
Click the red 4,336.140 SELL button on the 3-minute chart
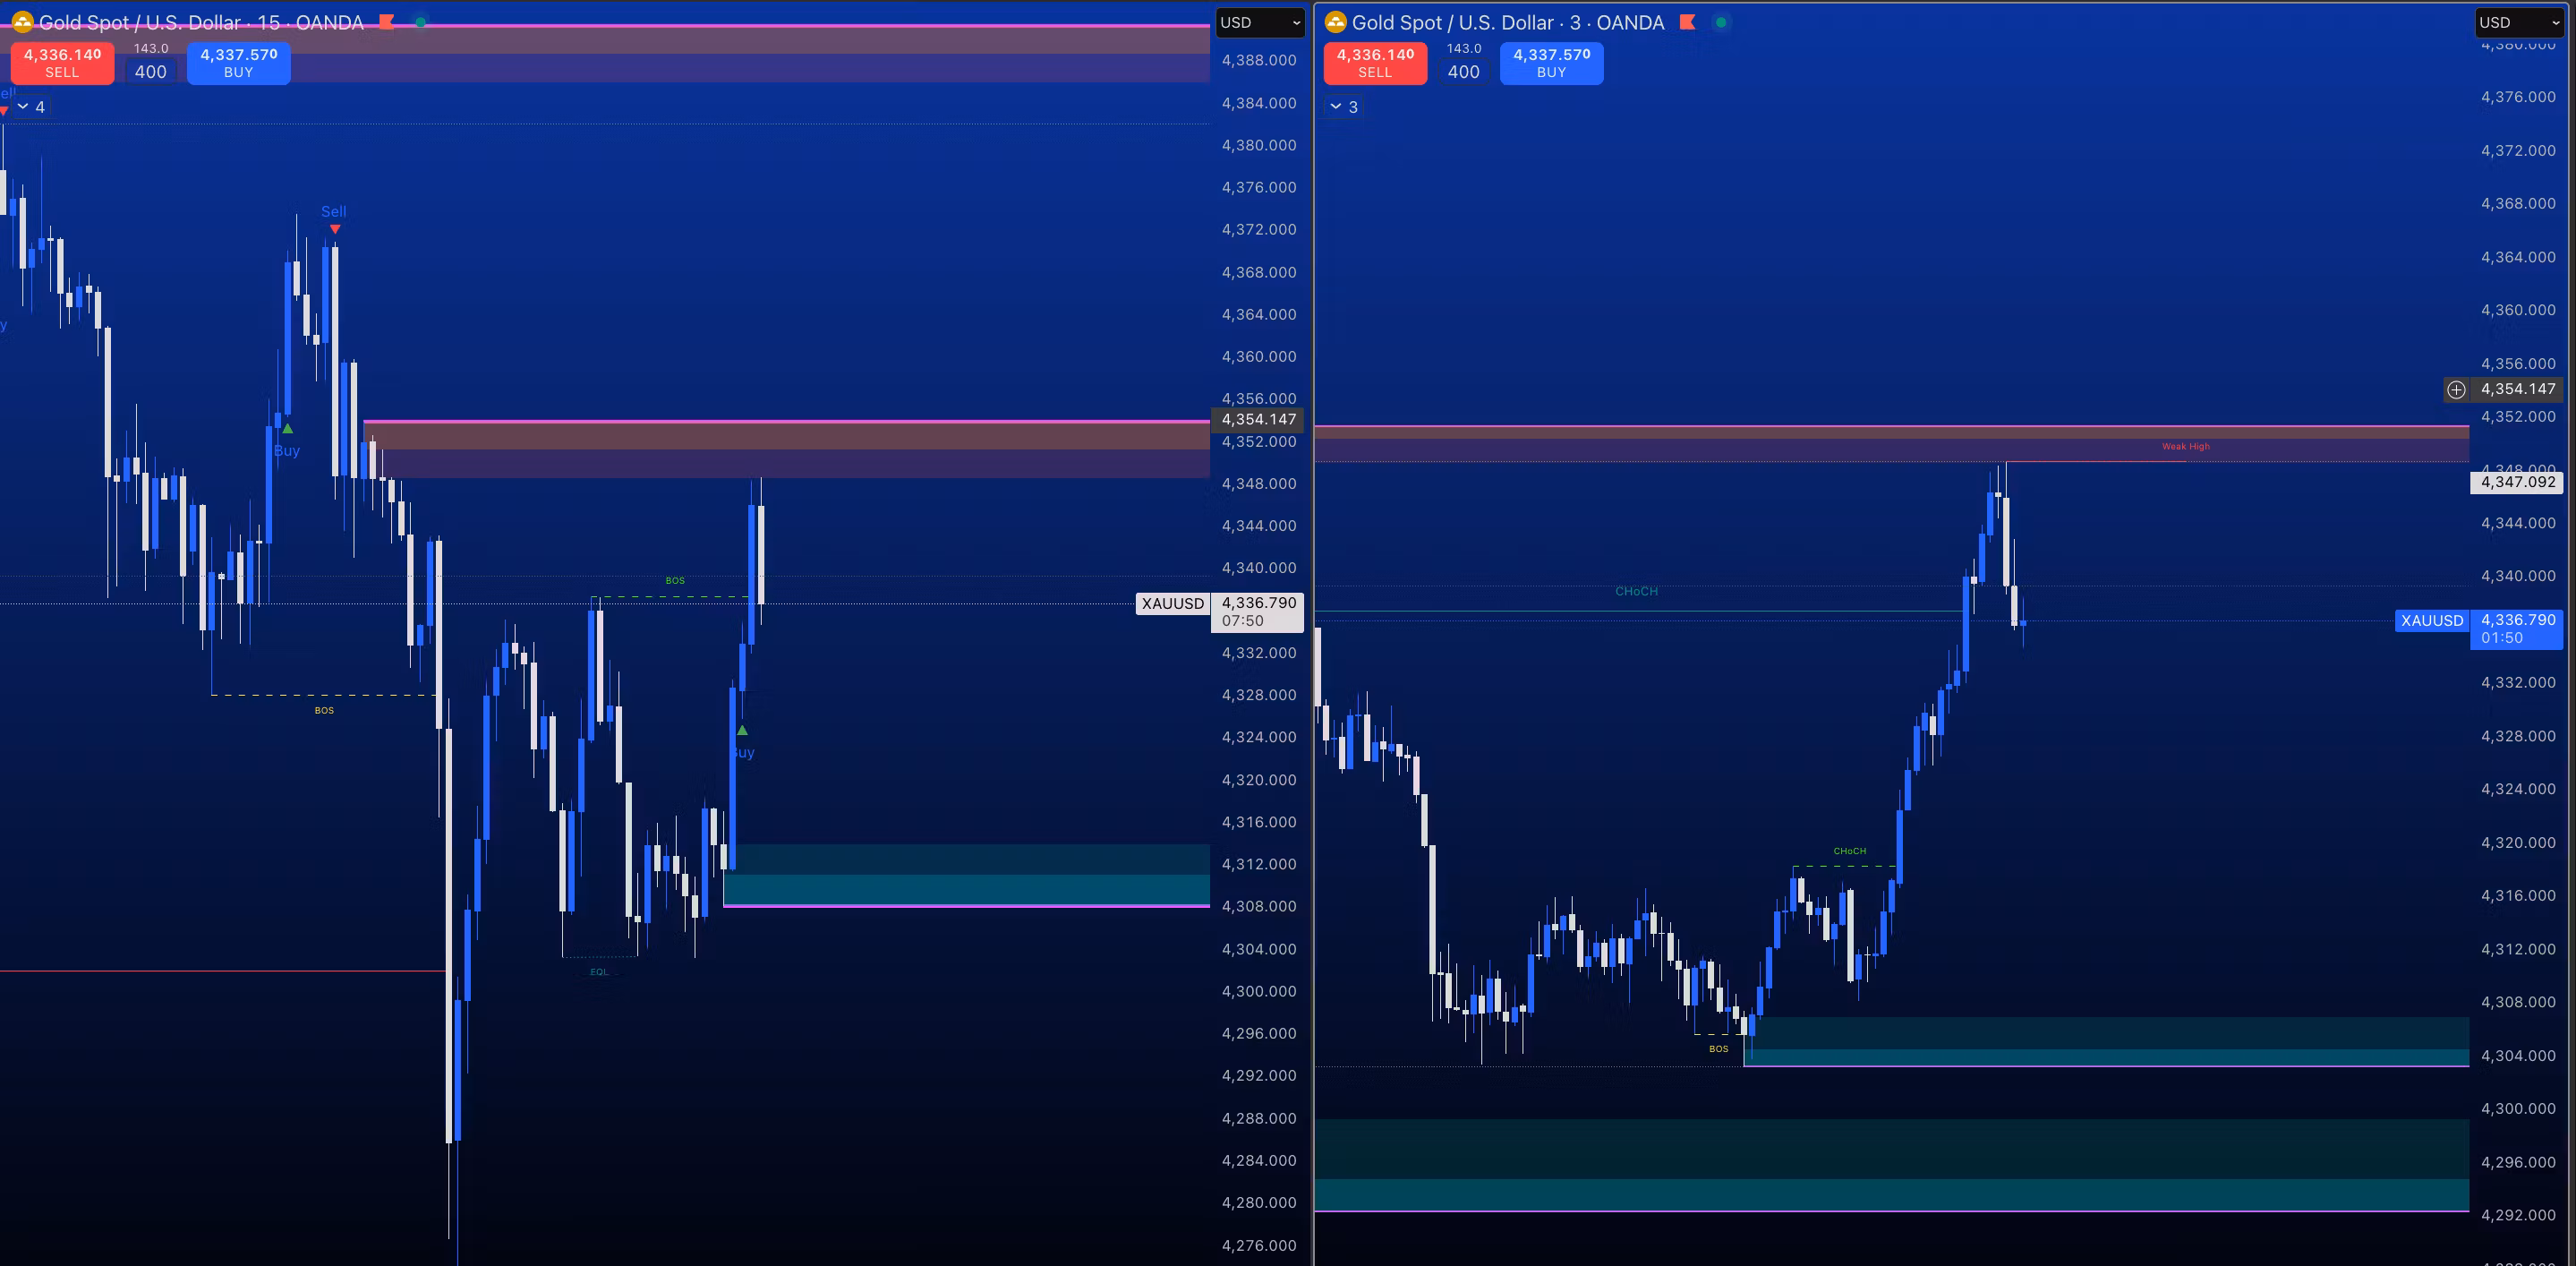coord(1375,63)
